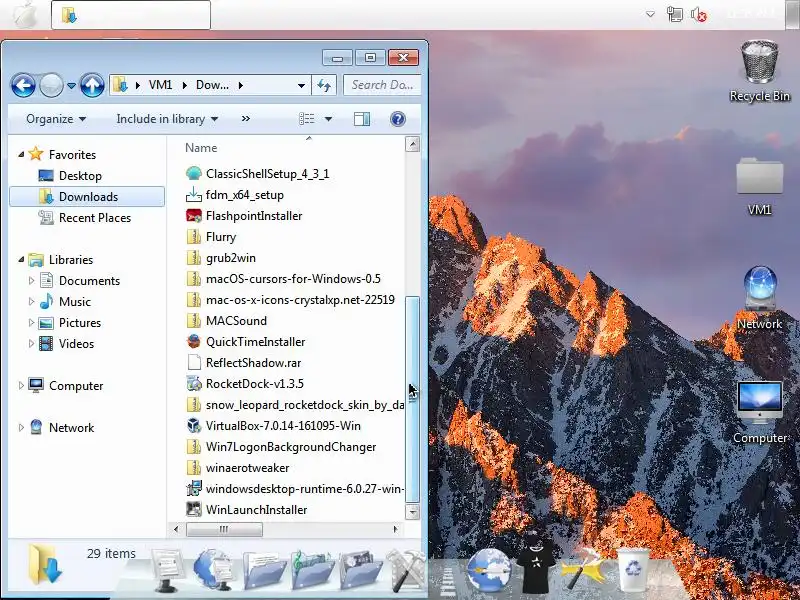Image resolution: width=800 pixels, height=600 pixels.
Task: Open Recent Places in the sidebar
Action: (x=95, y=218)
